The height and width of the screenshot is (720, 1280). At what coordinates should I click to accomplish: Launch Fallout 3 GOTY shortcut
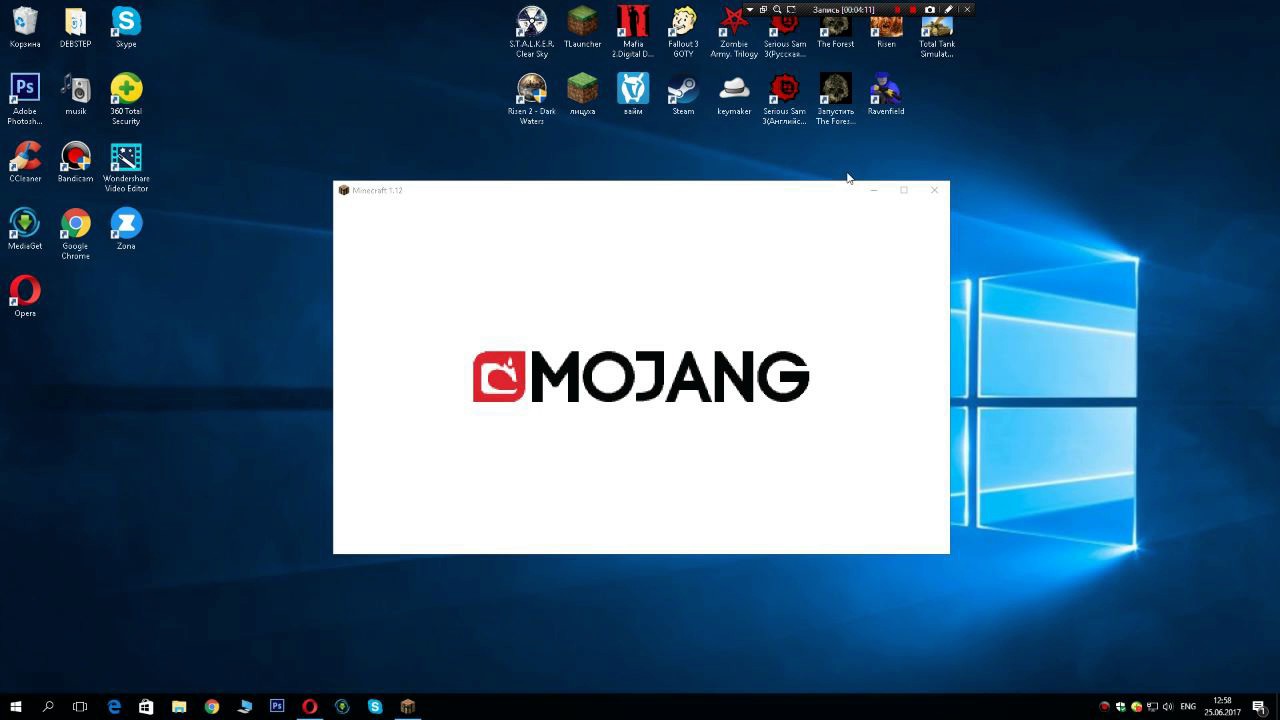point(683,31)
